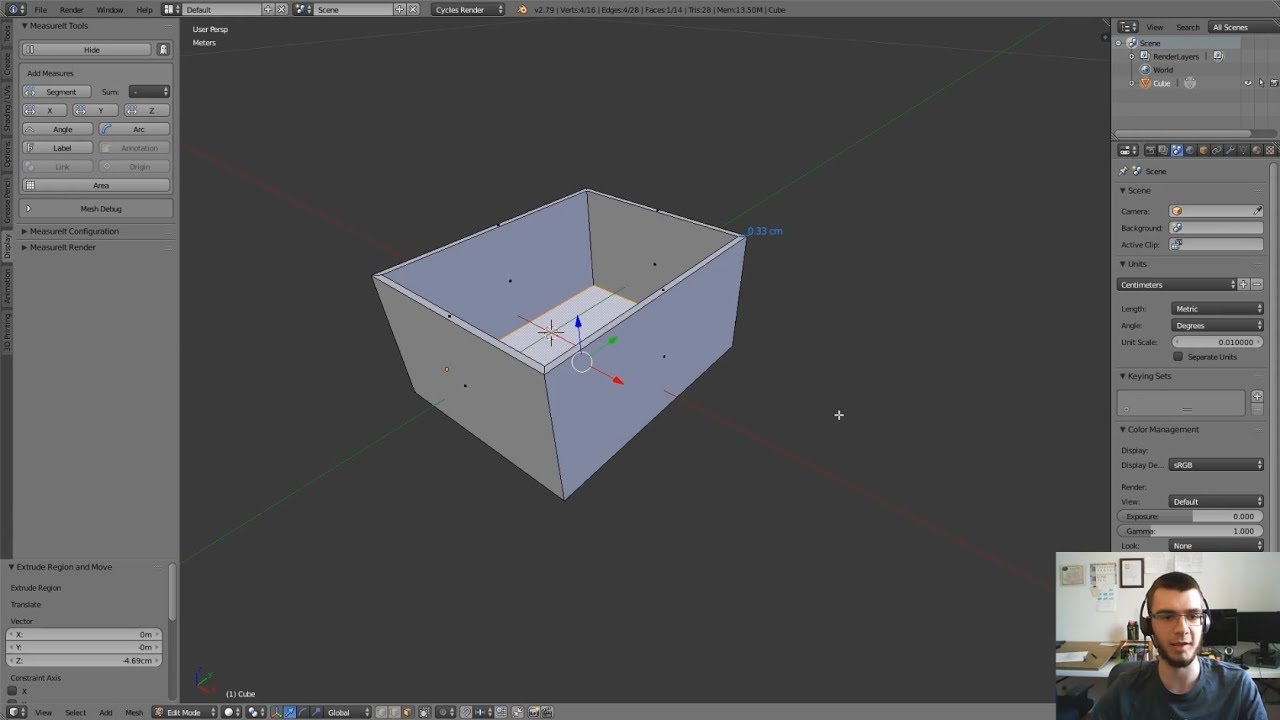Image resolution: width=1280 pixels, height=720 pixels.
Task: Adjust the Exposure slider
Action: pos(1190,516)
